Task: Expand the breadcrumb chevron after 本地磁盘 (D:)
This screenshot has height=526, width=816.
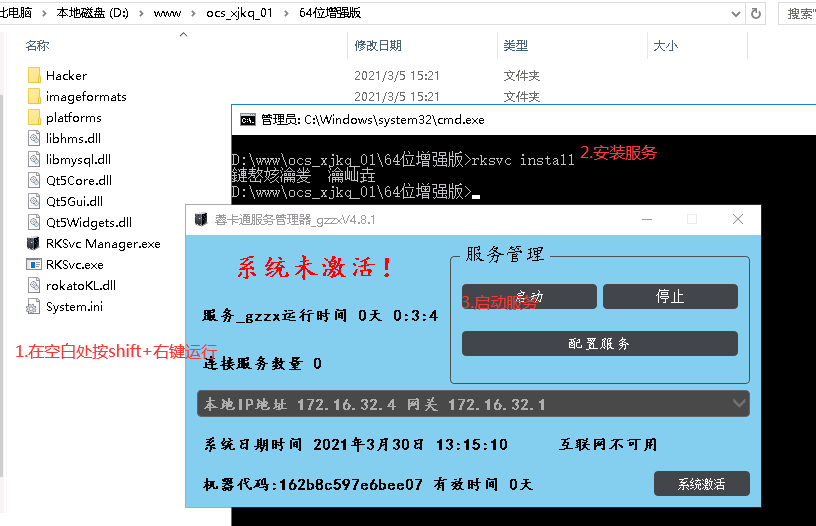Action: (x=141, y=14)
